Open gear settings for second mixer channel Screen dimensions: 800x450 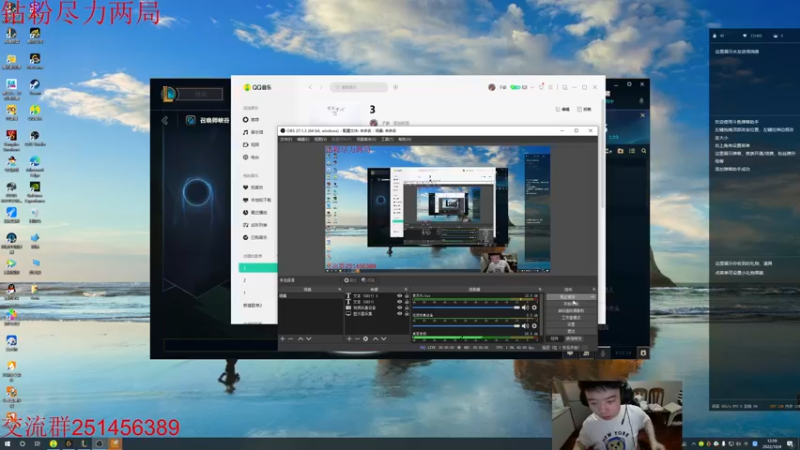[x=534, y=326]
